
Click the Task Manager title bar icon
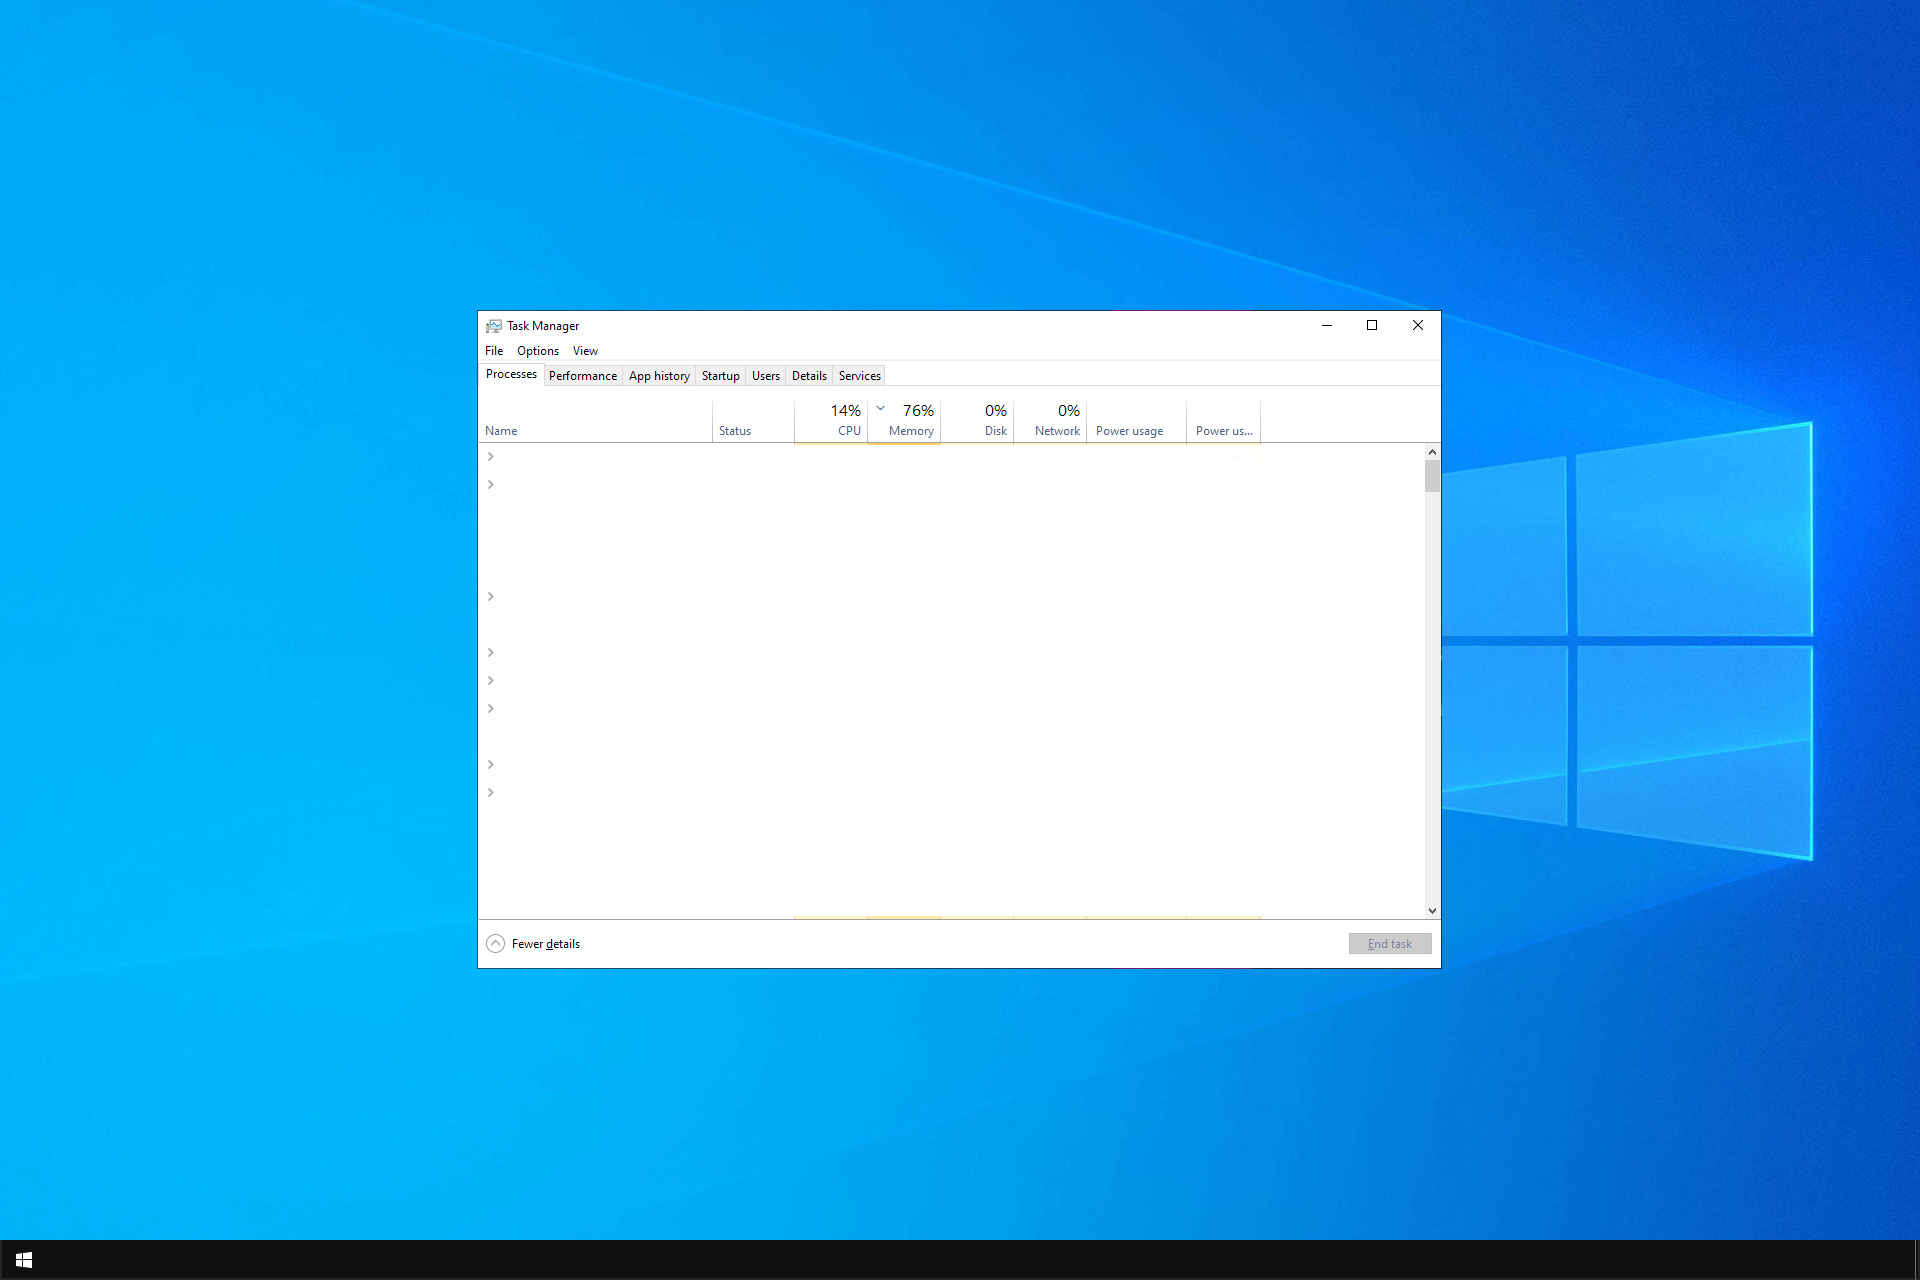pos(493,326)
